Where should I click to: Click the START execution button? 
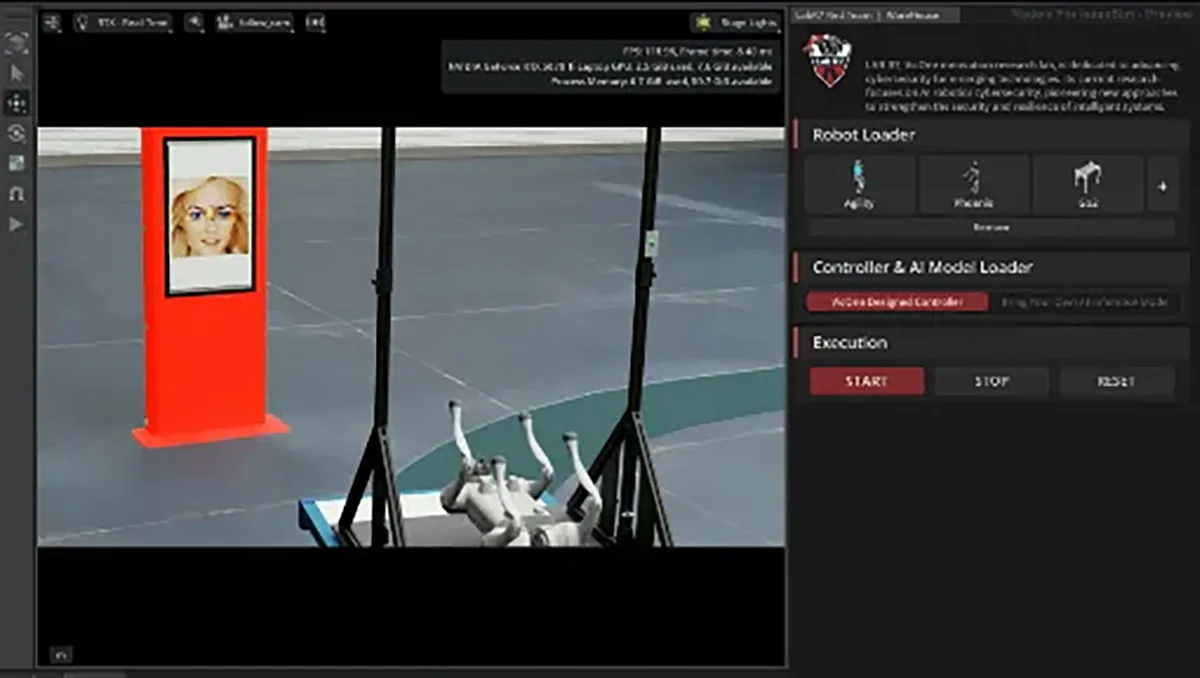point(866,381)
